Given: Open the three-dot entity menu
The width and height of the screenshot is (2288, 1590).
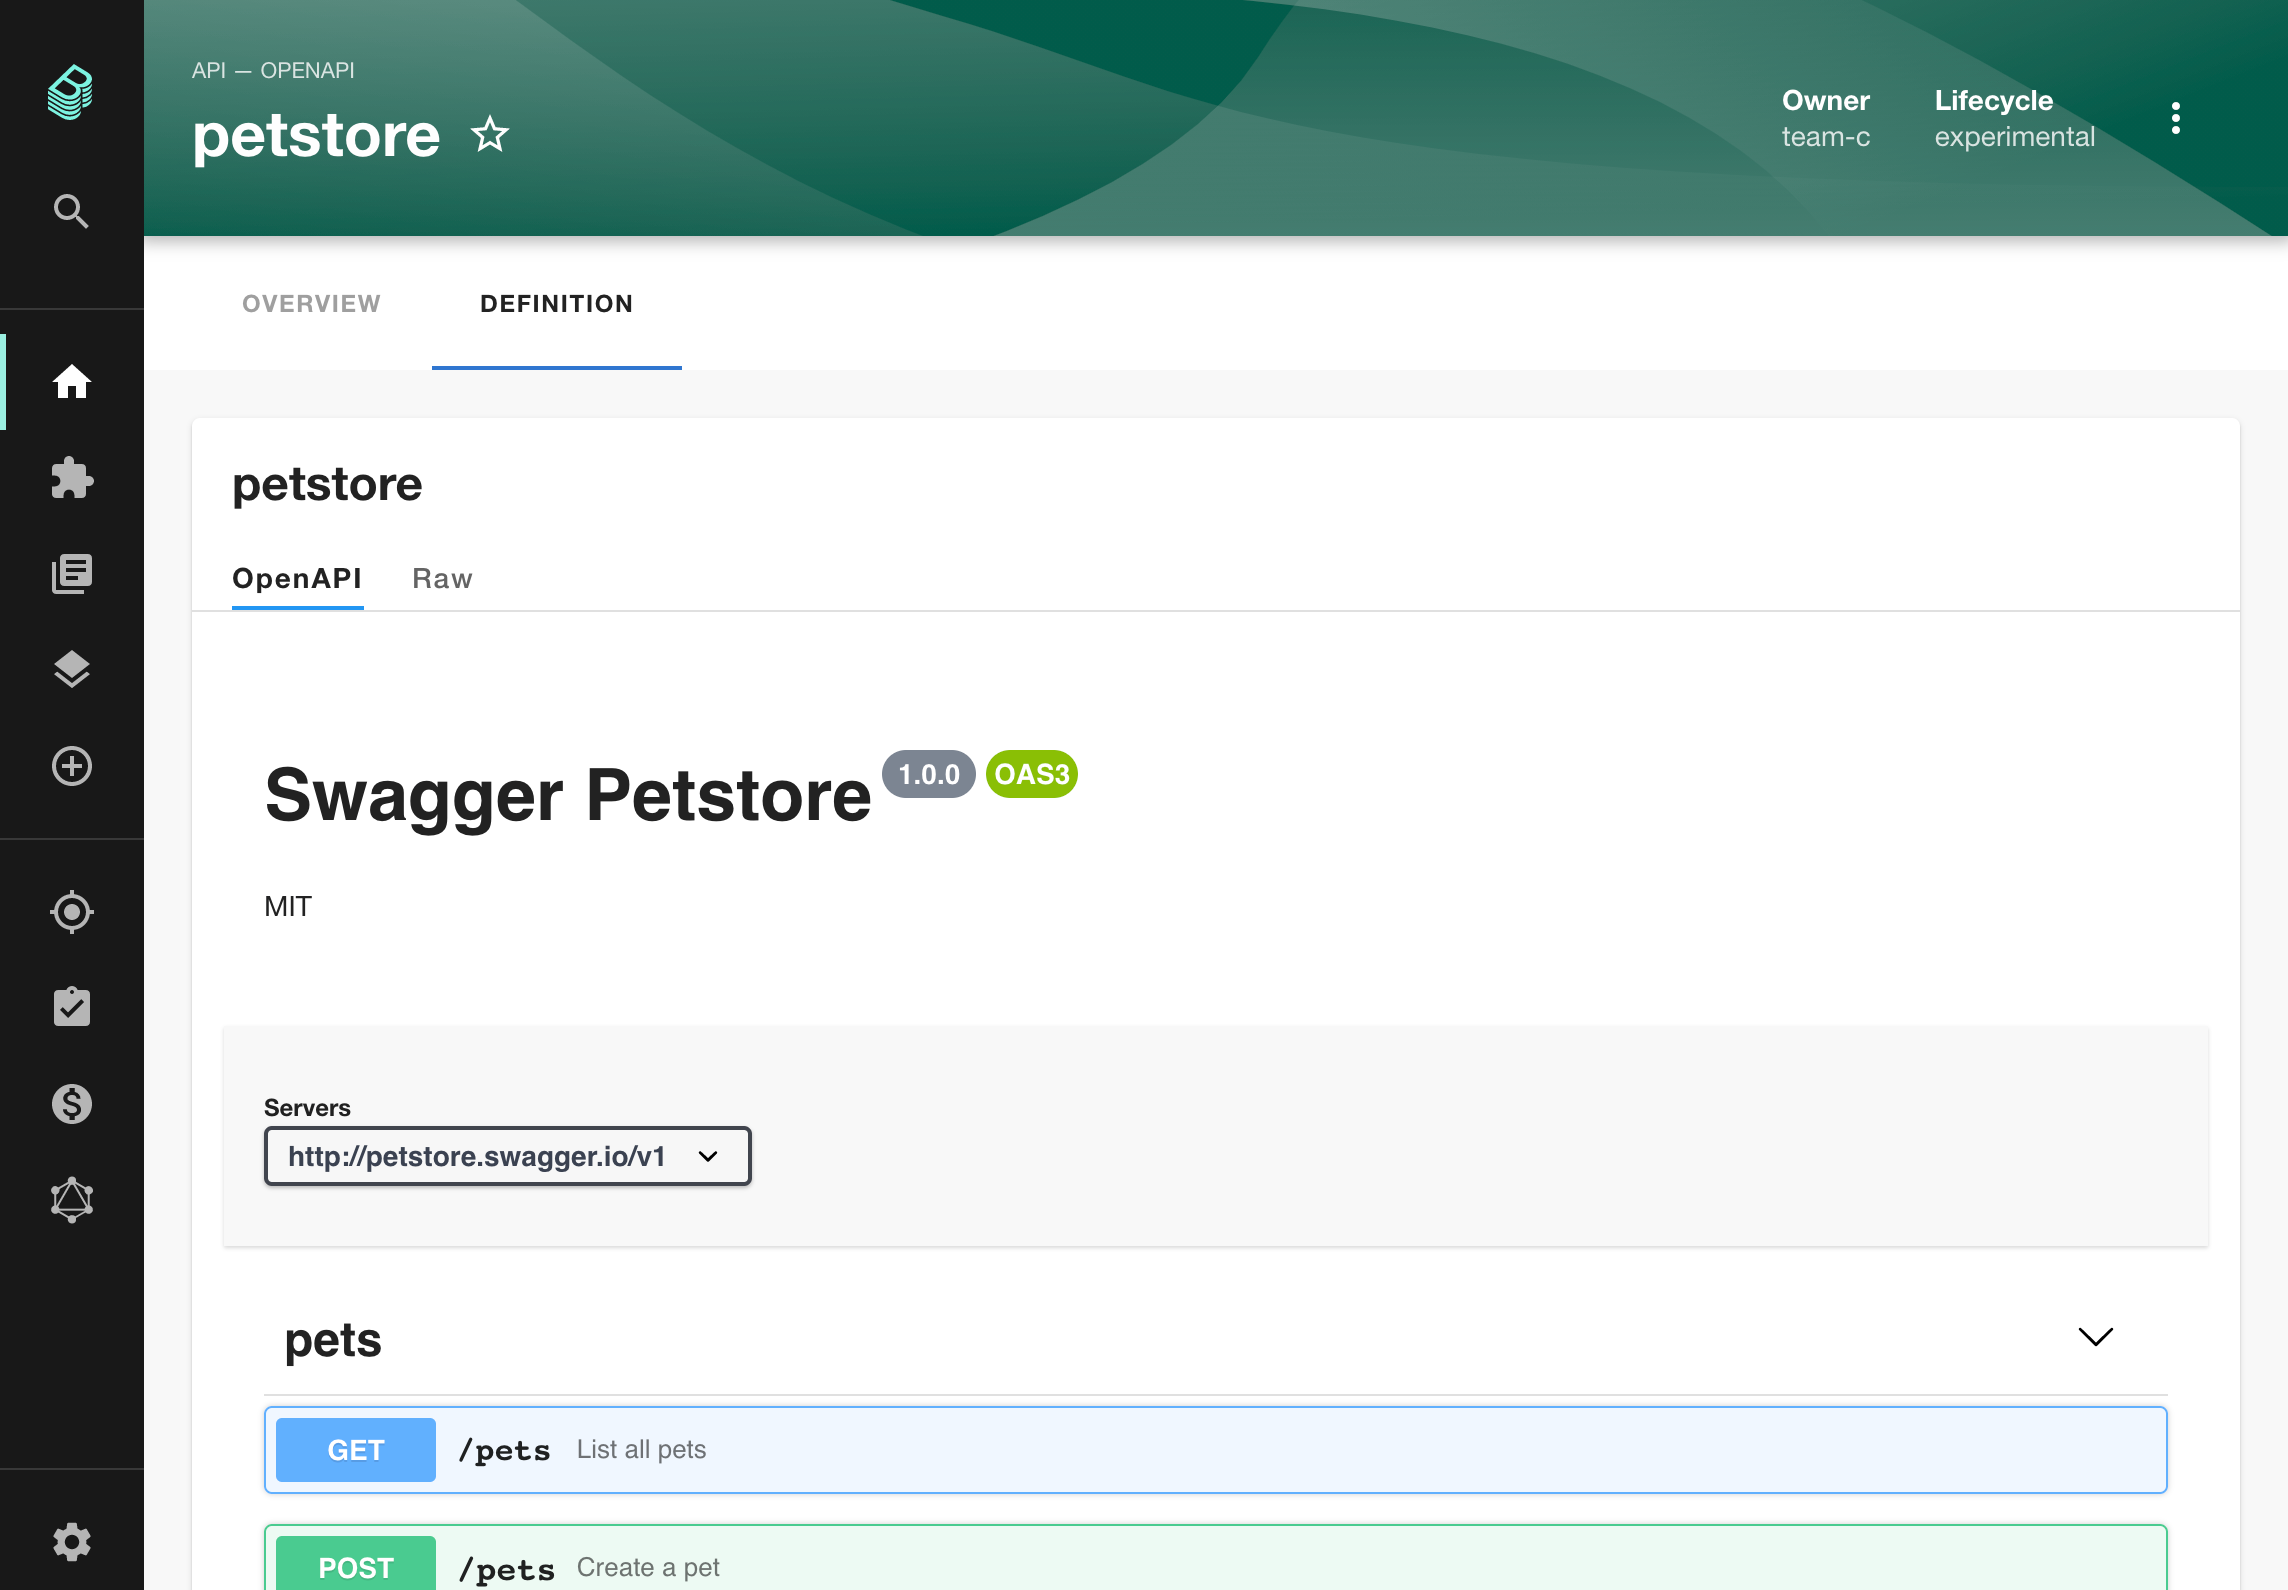Looking at the screenshot, I should click(x=2175, y=118).
